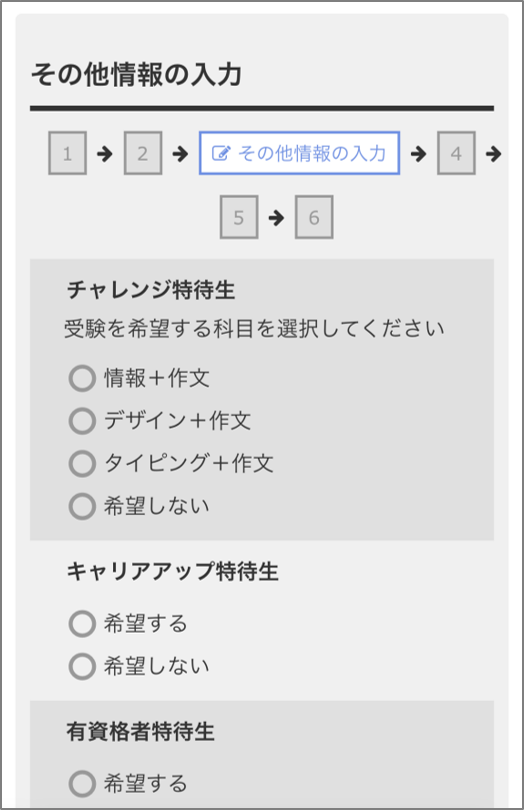This screenshot has width=524, height=810.
Task: Open step 4 in progress tracker
Action: tap(456, 153)
